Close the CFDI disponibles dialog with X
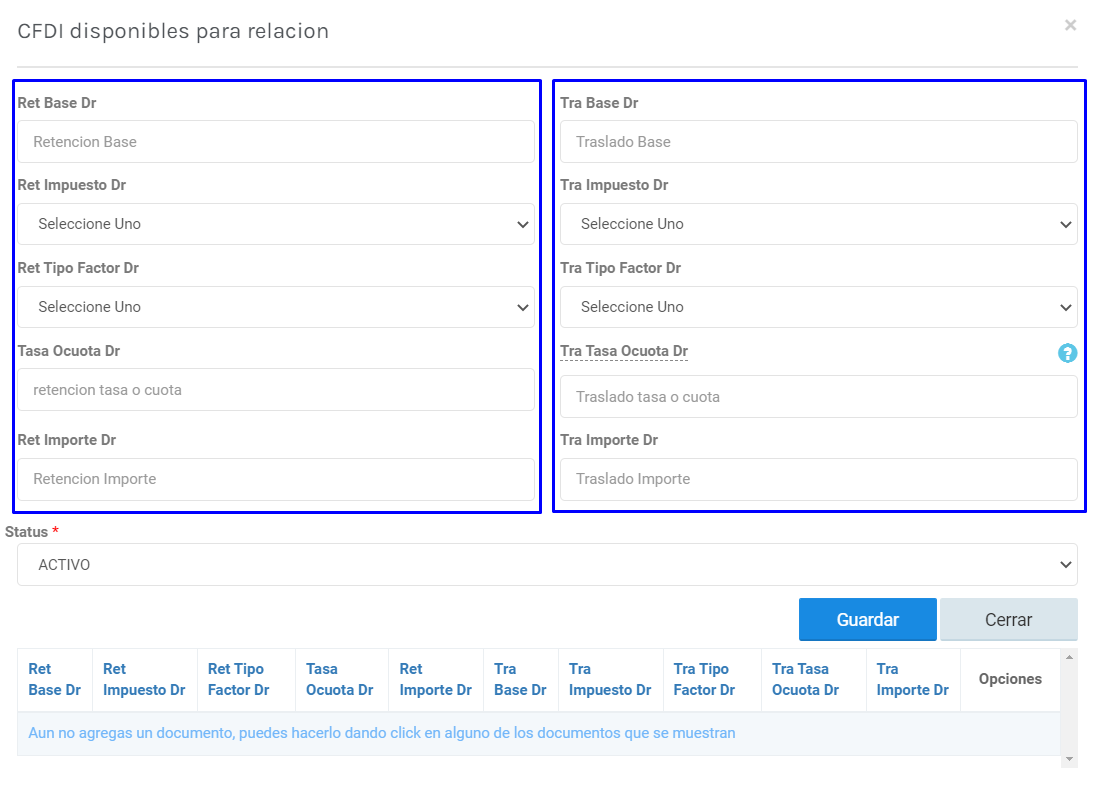The height and width of the screenshot is (786, 1100). click(x=1070, y=26)
